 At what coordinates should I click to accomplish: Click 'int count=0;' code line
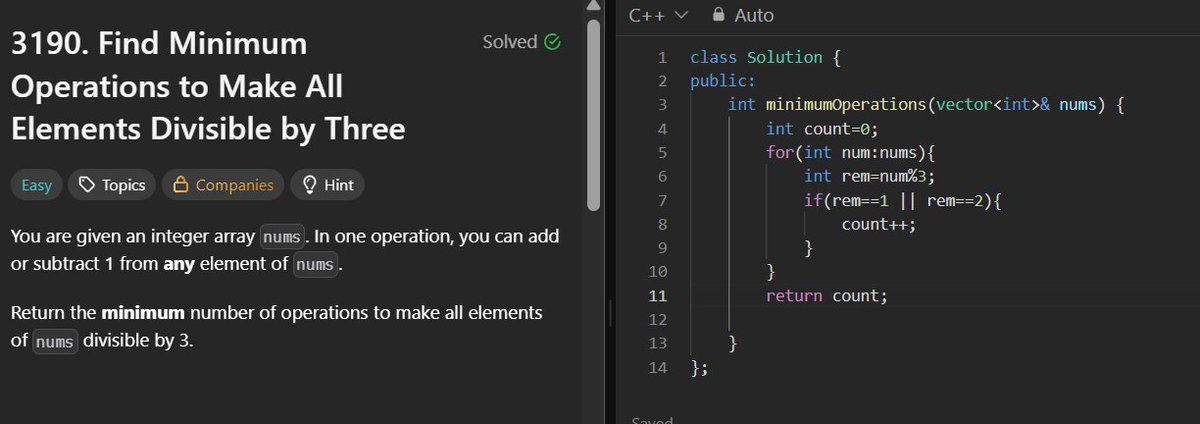point(820,129)
